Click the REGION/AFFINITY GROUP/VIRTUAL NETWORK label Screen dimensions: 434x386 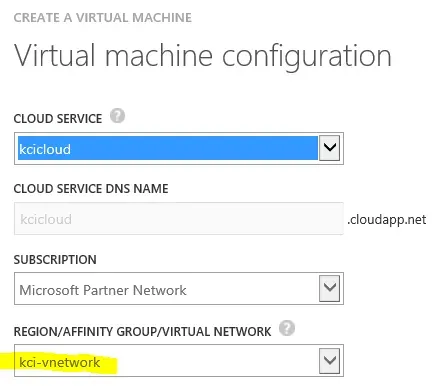142,332
